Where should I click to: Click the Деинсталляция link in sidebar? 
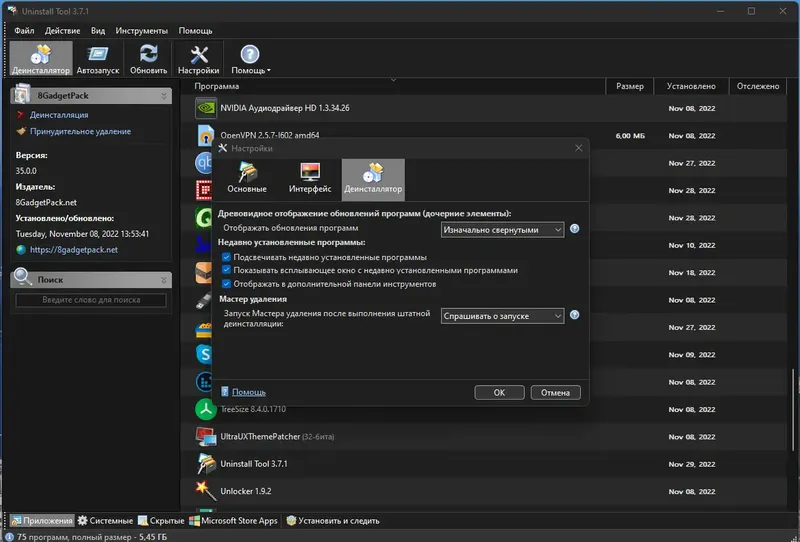(x=59, y=115)
